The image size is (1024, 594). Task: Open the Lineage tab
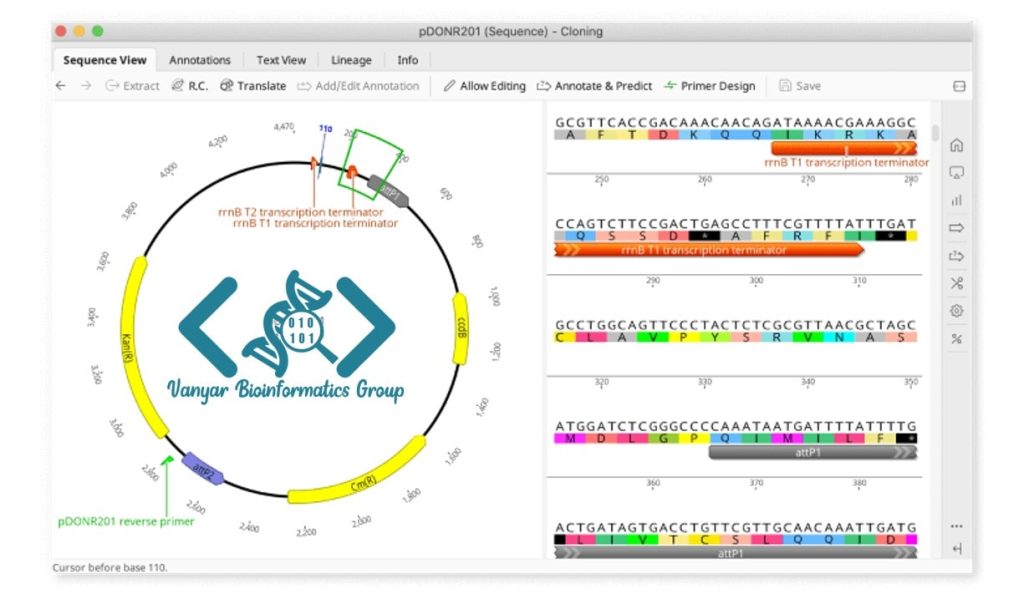tap(351, 60)
